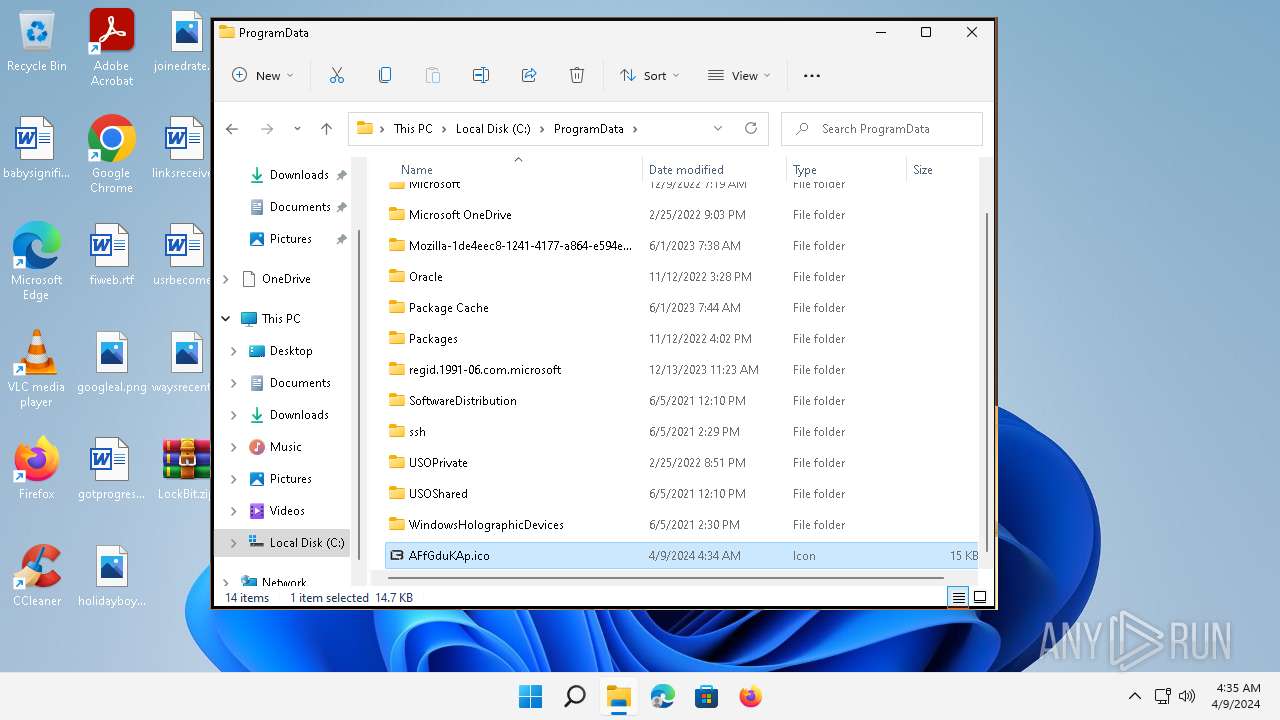This screenshot has height=720, width=1280.
Task: Open CCleaner desktop shortcut
Action: [x=37, y=575]
